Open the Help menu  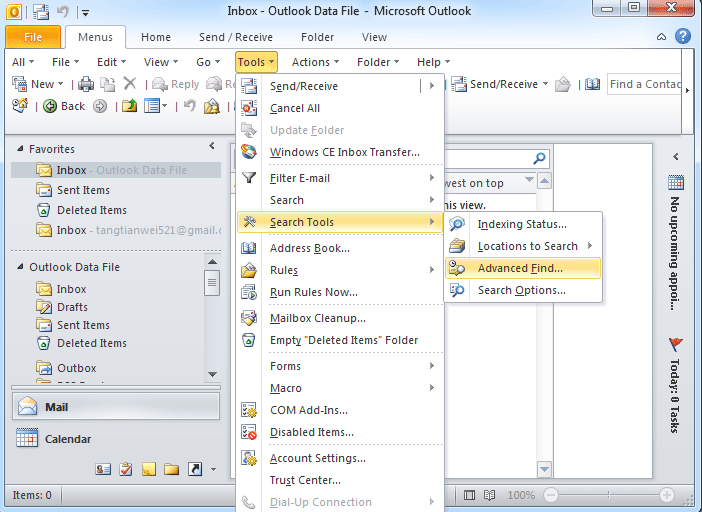click(x=433, y=62)
